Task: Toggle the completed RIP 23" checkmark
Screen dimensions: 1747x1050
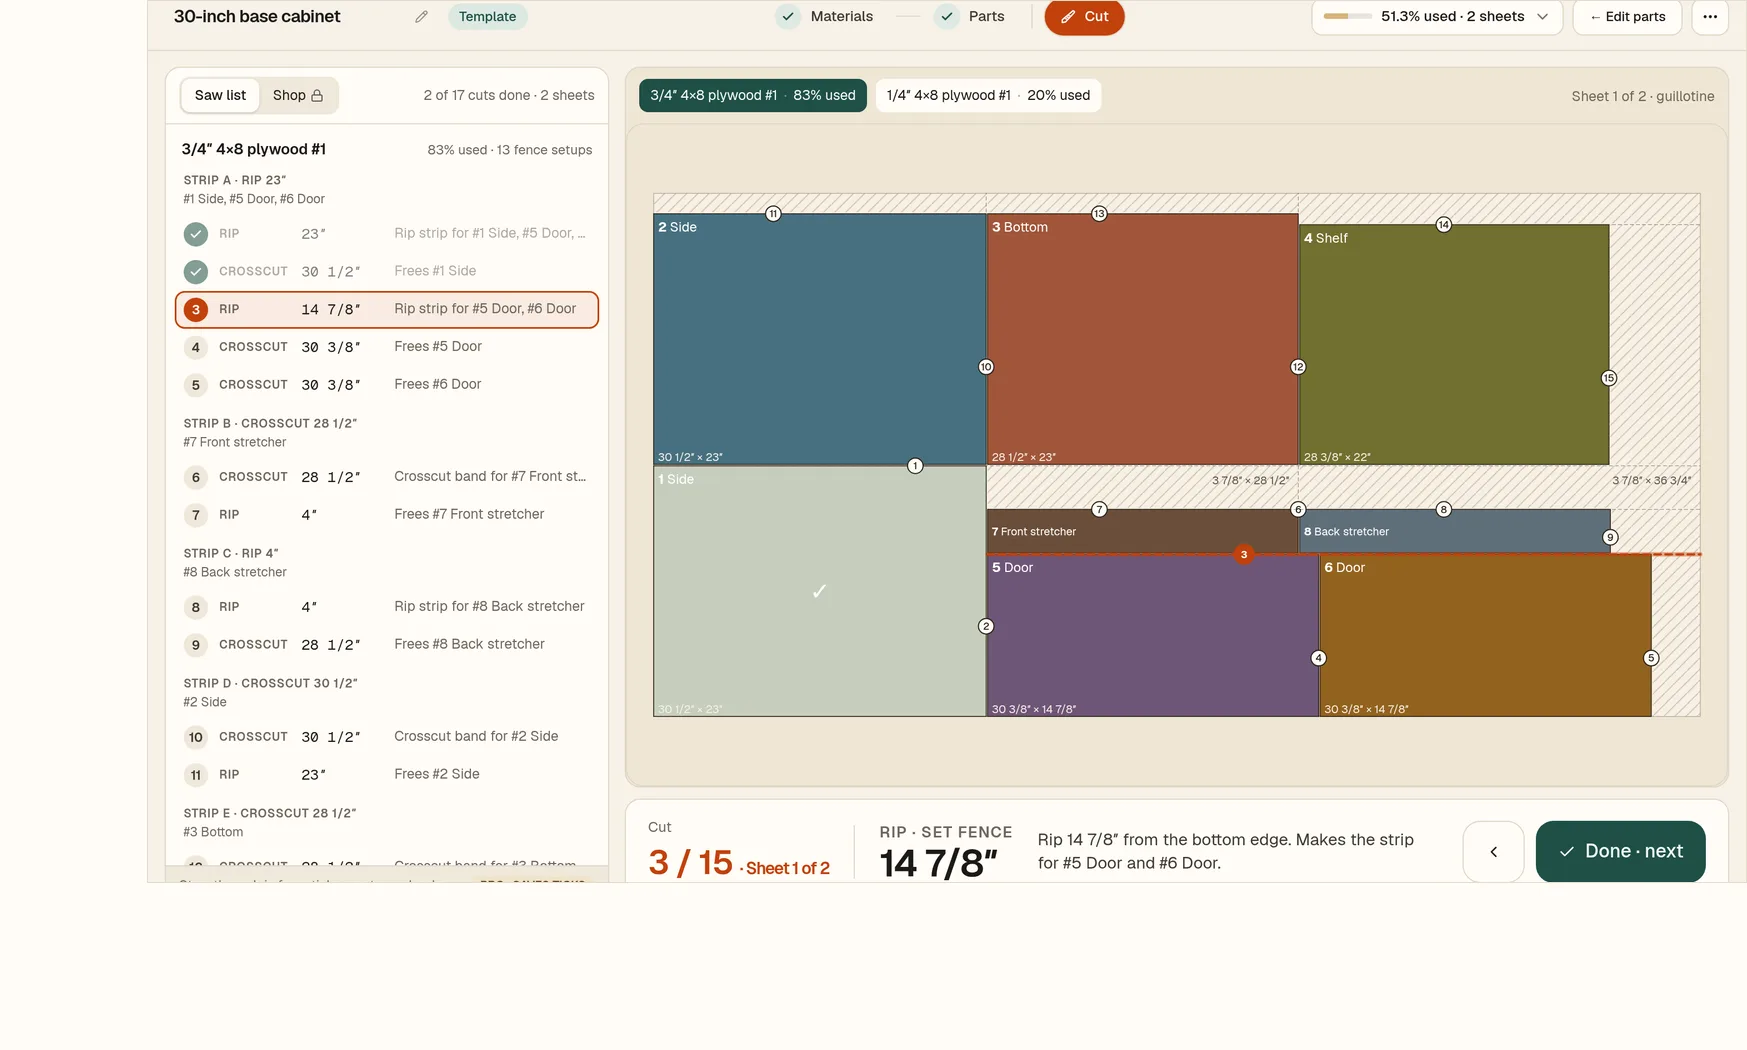Action: tap(196, 234)
